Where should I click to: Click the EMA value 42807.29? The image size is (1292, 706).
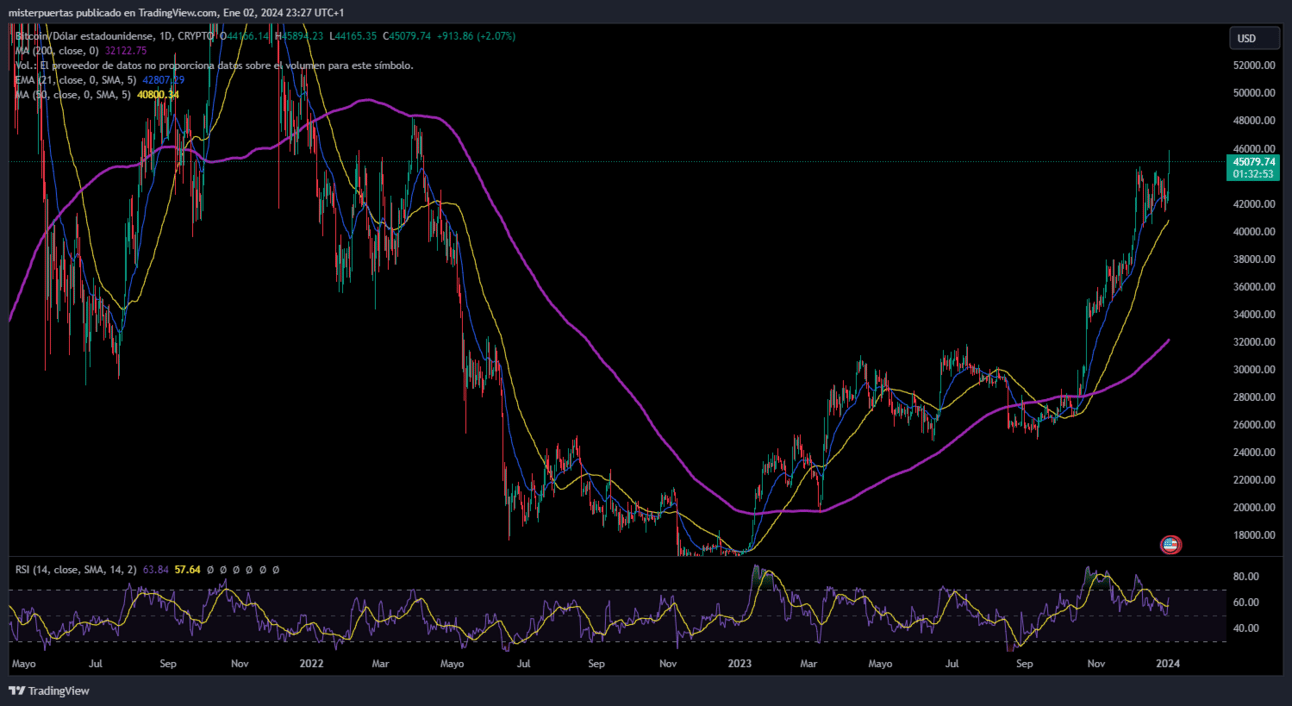click(x=163, y=80)
